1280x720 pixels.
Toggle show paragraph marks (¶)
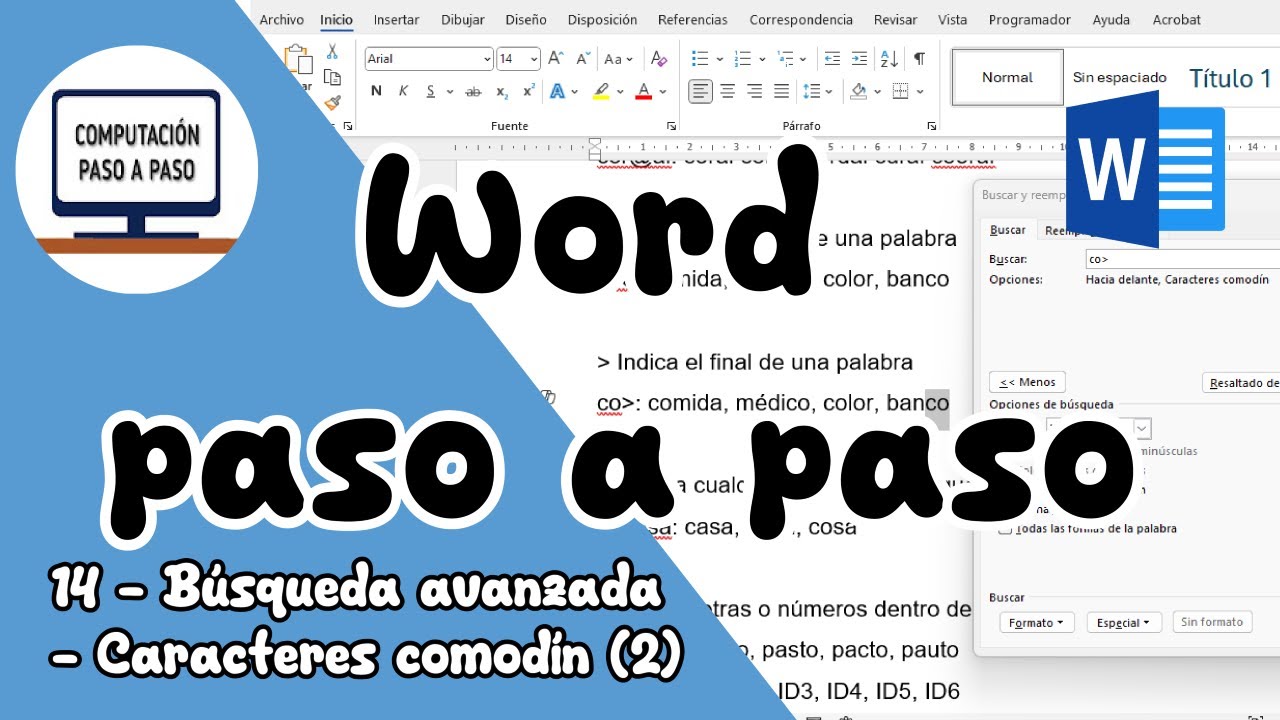click(x=919, y=59)
